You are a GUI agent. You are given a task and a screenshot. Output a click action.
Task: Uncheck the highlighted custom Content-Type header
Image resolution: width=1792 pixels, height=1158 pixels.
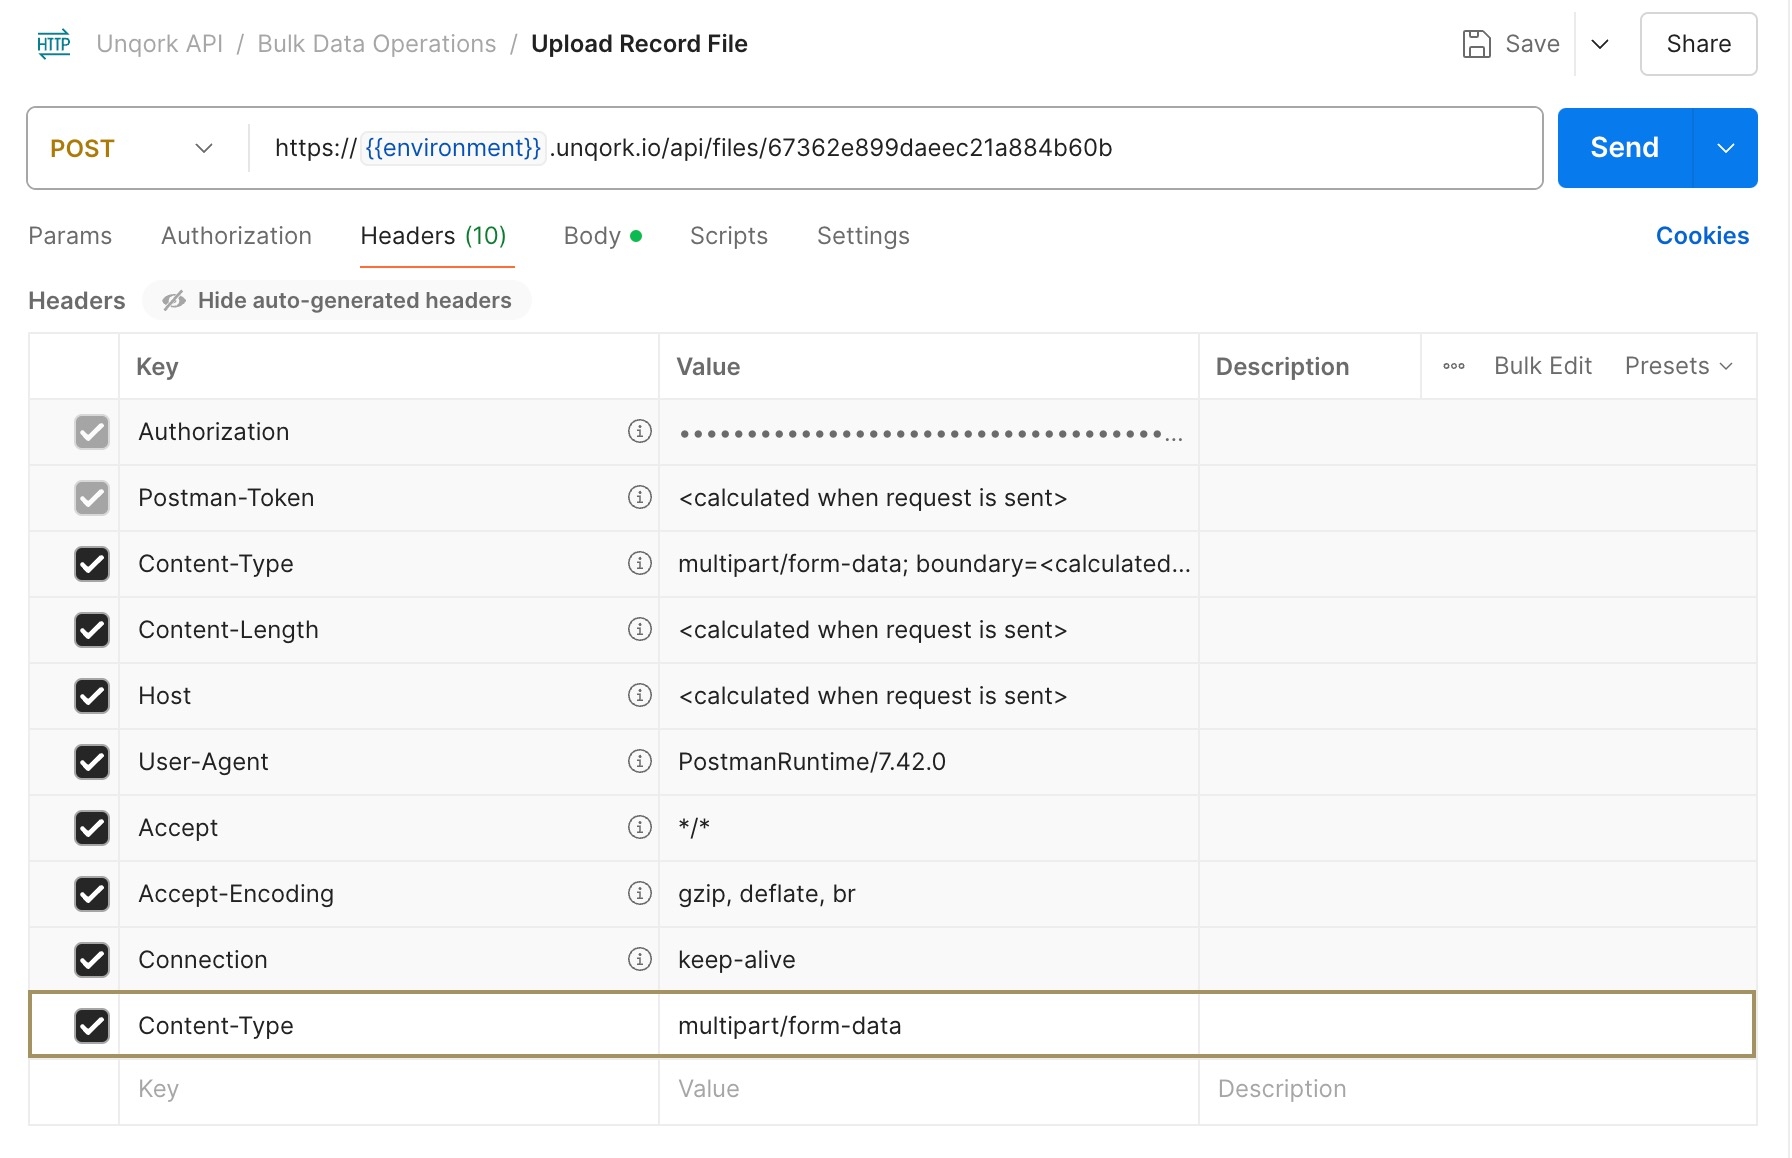pos(92,1026)
